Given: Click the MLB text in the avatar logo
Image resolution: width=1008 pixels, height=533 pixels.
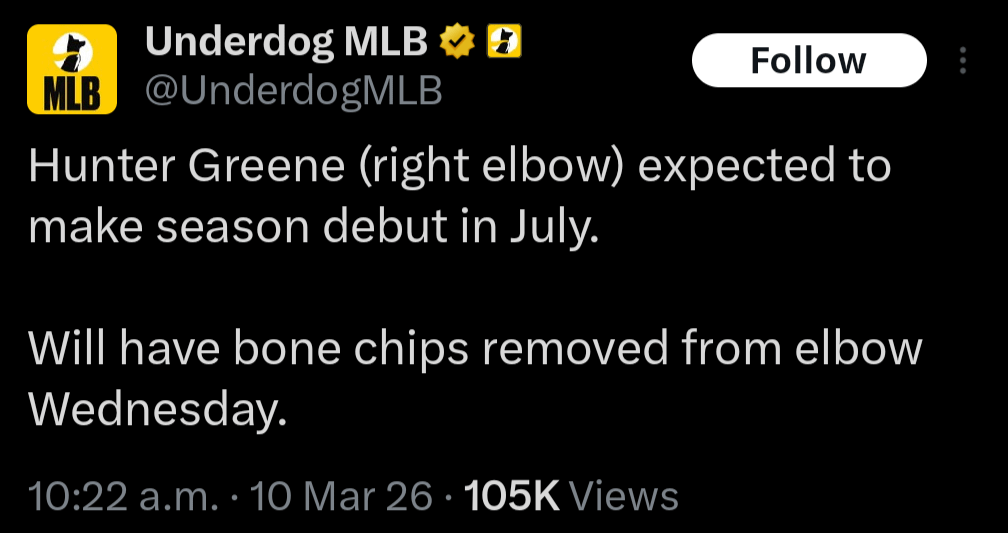Looking at the screenshot, I should tap(72, 93).
